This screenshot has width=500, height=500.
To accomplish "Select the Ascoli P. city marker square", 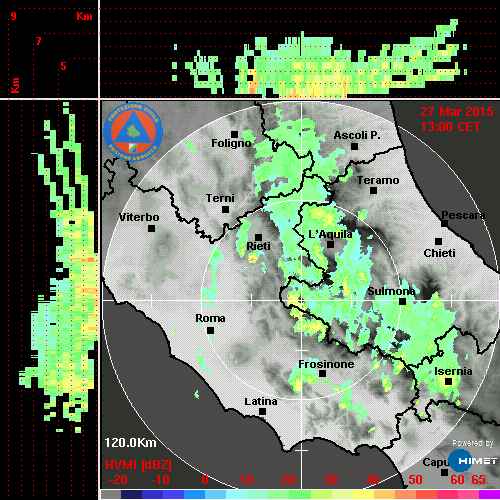I will tap(355, 146).
